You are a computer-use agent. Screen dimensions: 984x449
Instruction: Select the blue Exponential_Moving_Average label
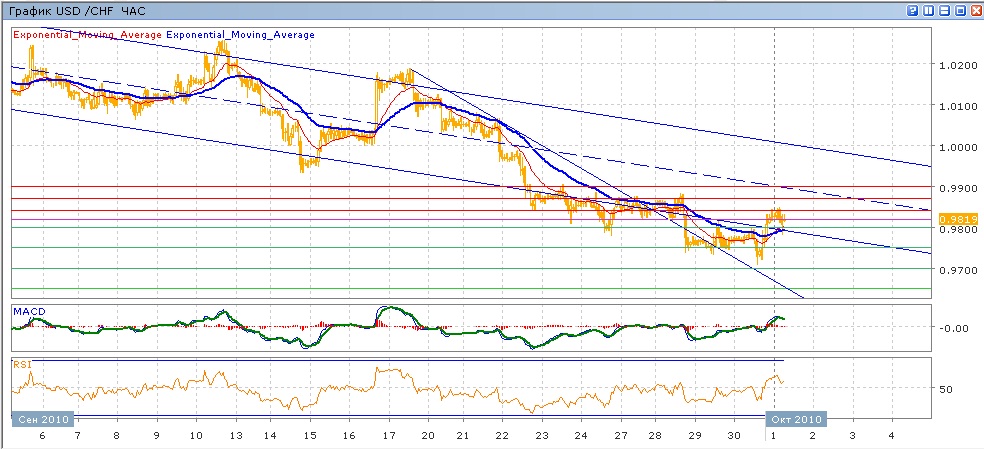tap(240, 35)
